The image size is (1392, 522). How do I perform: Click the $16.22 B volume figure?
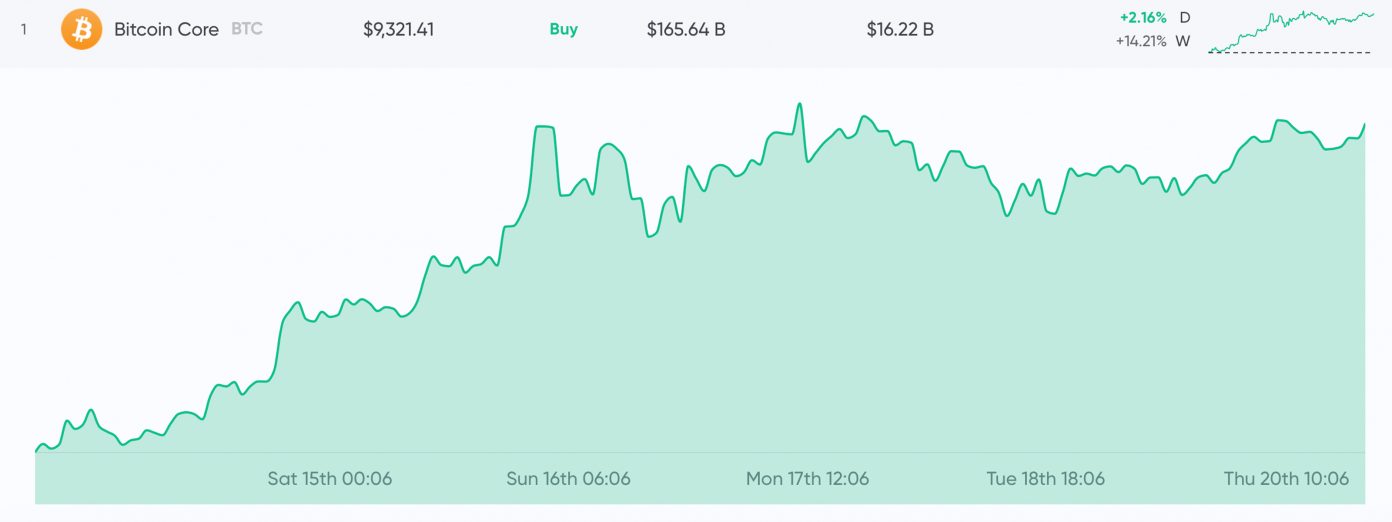click(x=900, y=30)
